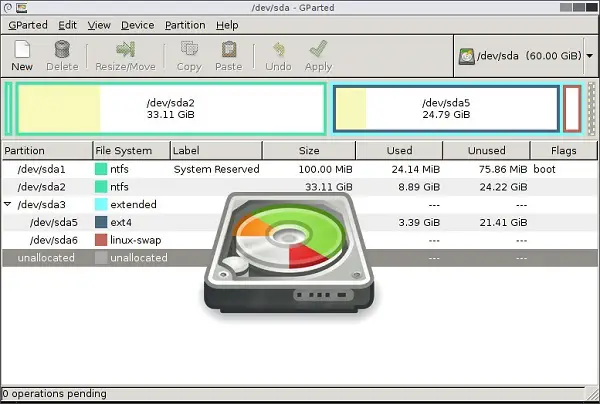Select the /dev/sda5 block in disk map

pos(446,109)
